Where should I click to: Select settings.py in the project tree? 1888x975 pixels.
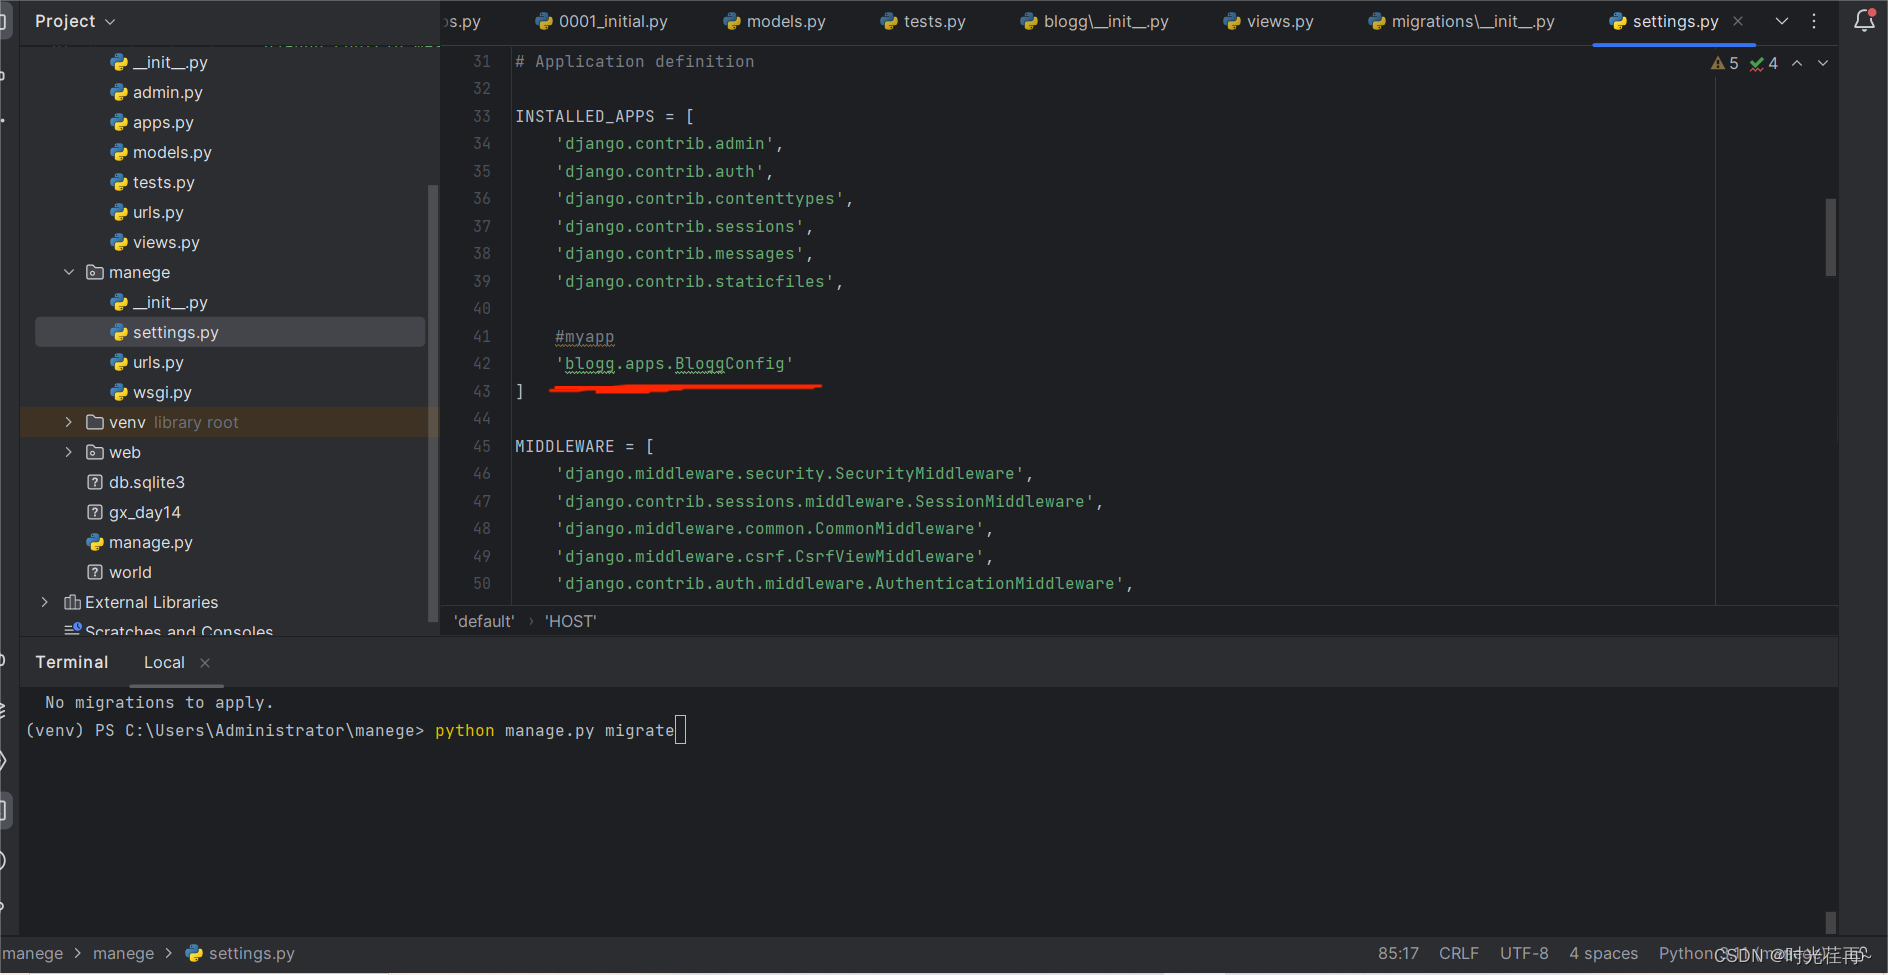click(x=230, y=332)
